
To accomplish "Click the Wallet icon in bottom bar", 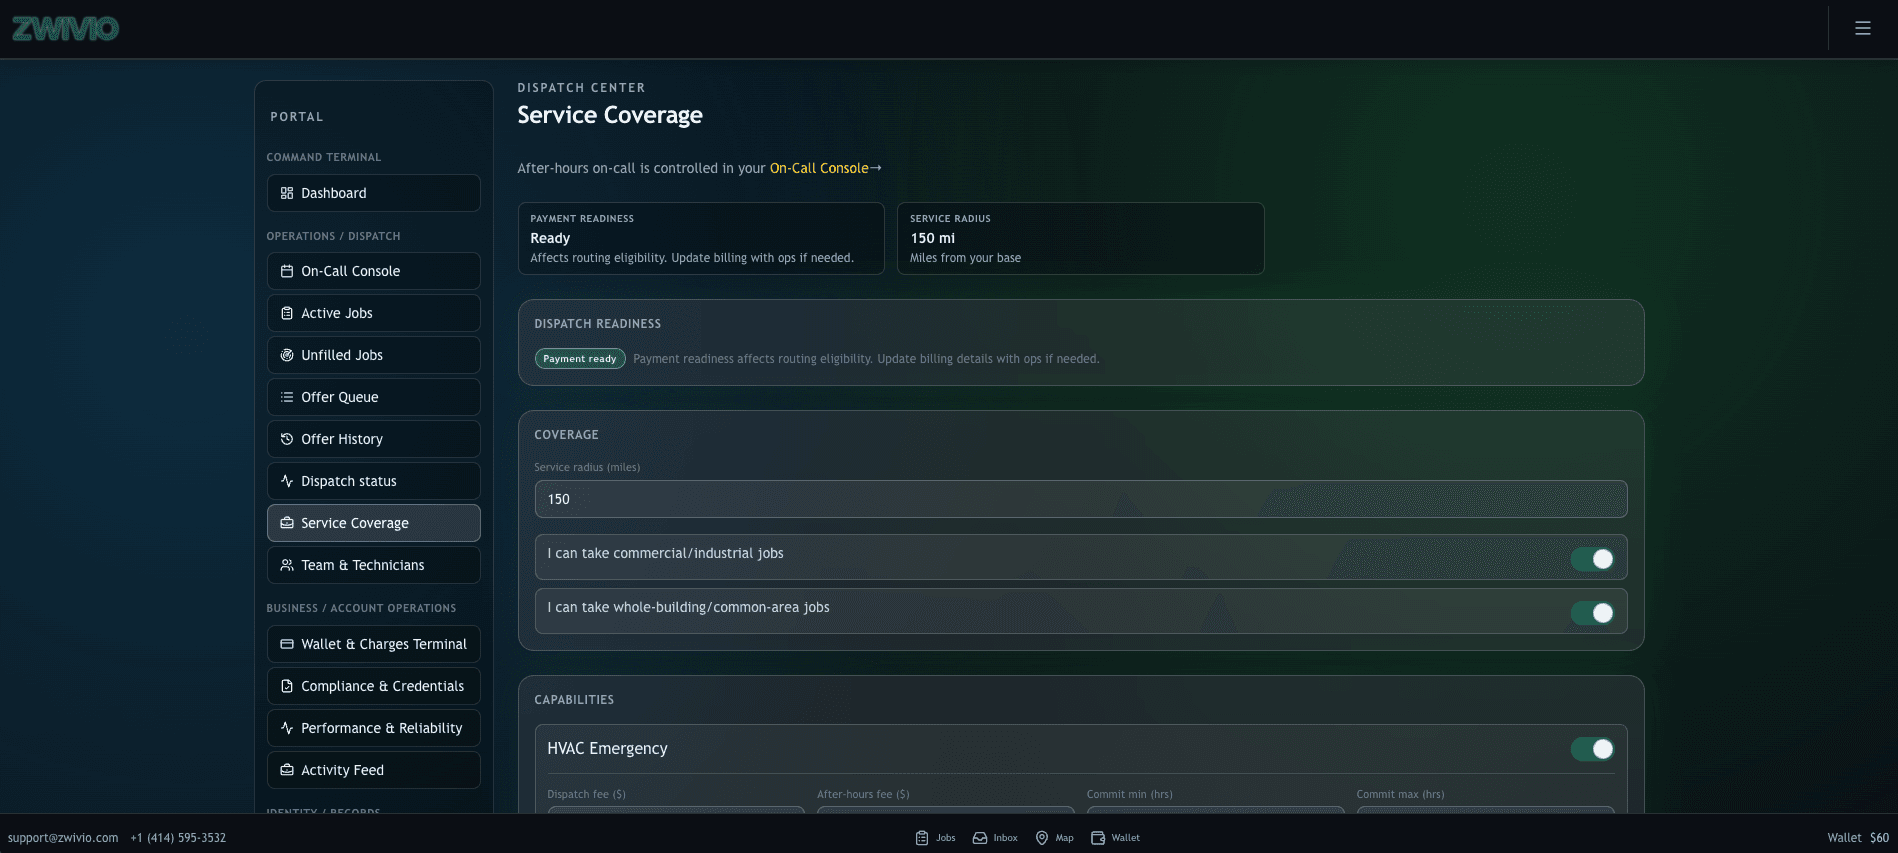I will coord(1098,838).
